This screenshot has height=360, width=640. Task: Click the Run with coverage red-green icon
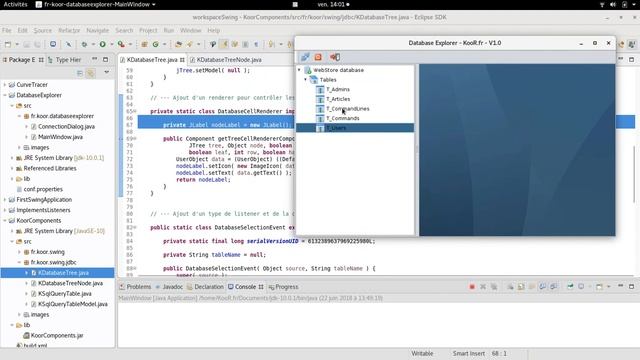point(121,44)
